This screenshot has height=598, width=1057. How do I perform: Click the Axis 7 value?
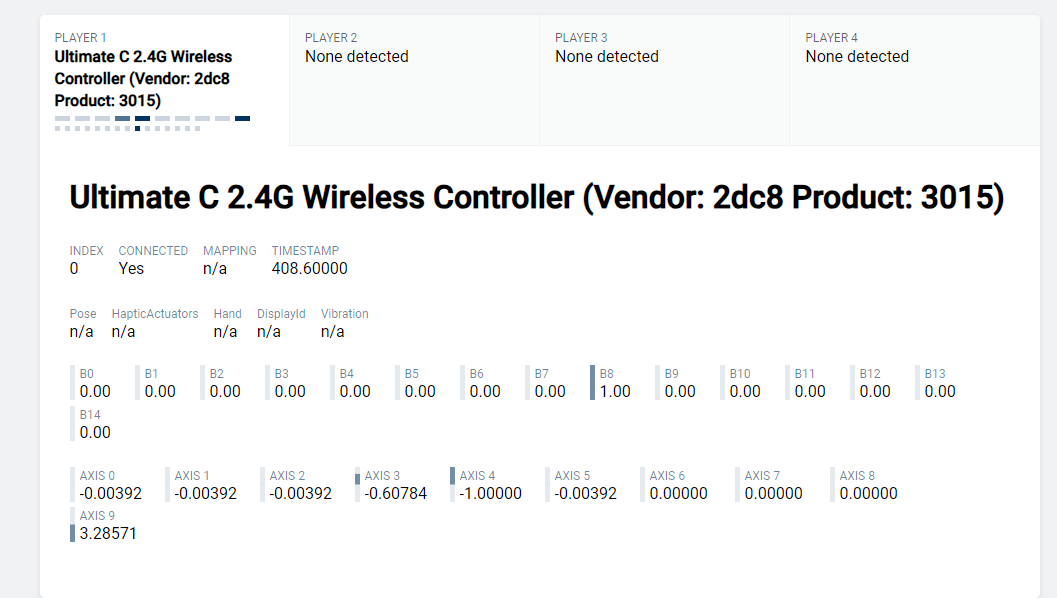tap(773, 493)
